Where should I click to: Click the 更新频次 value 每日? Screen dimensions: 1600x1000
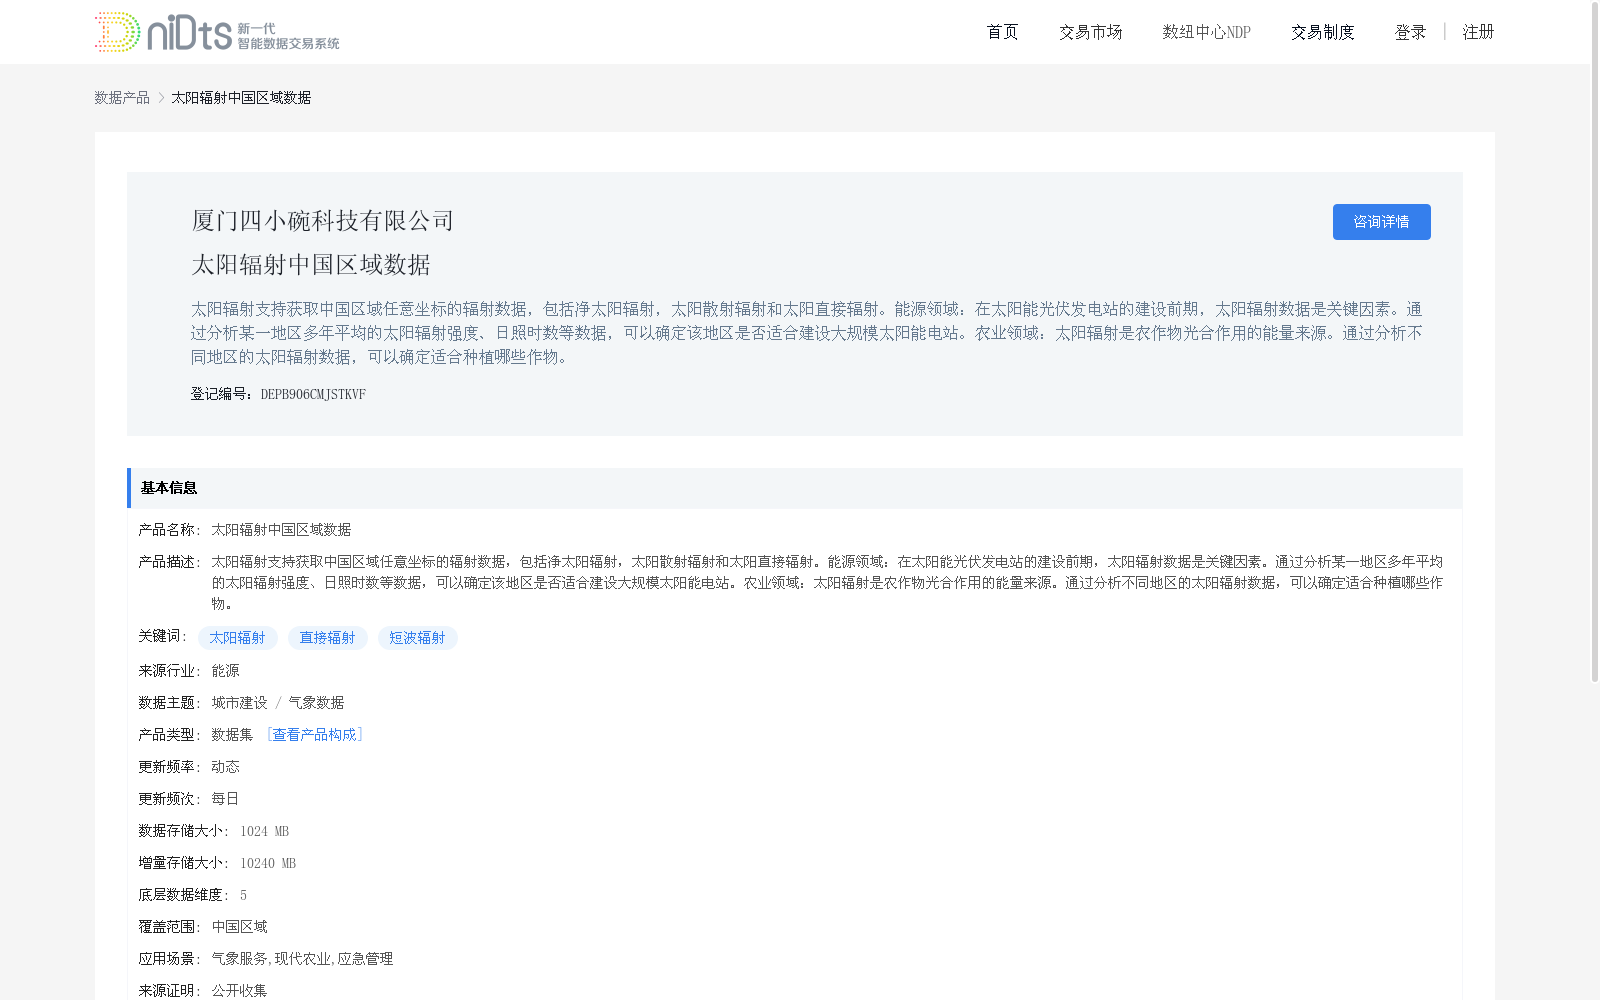pos(225,799)
